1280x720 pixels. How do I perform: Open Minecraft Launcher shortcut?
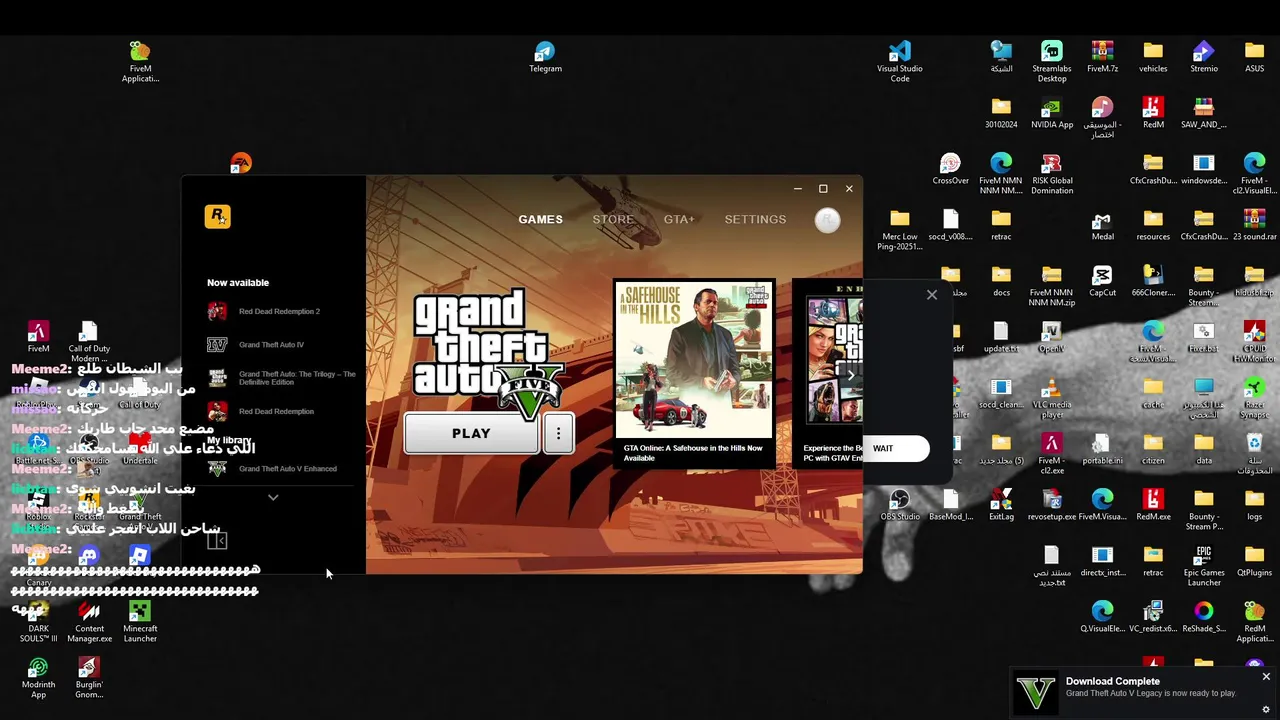pos(140,621)
